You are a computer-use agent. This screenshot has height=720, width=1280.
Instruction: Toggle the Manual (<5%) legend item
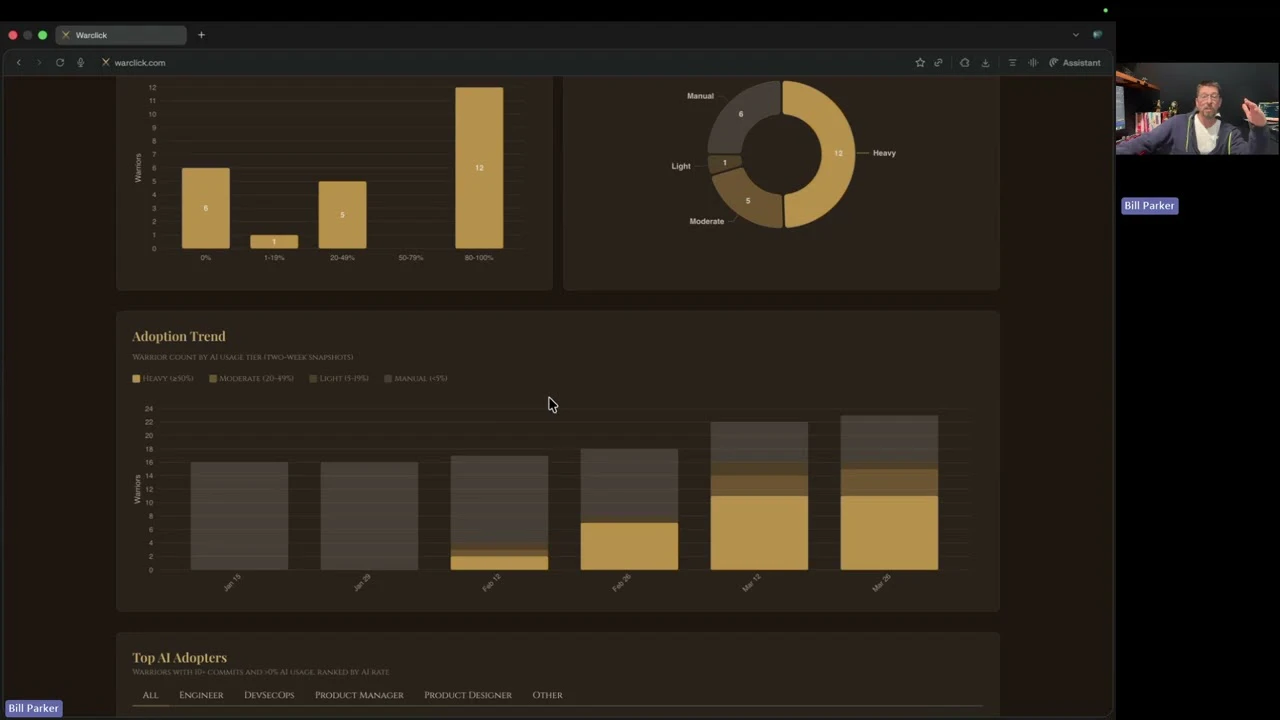pyautogui.click(x=416, y=378)
